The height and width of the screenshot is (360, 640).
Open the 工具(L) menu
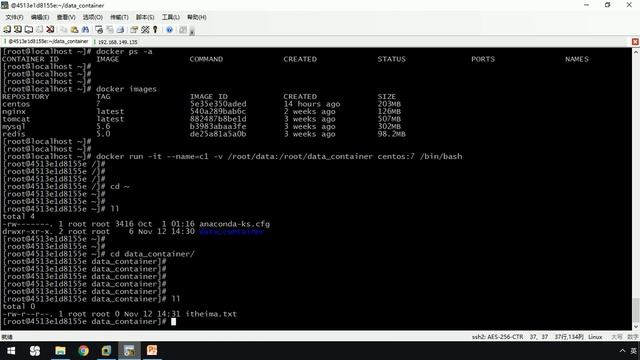171,17
